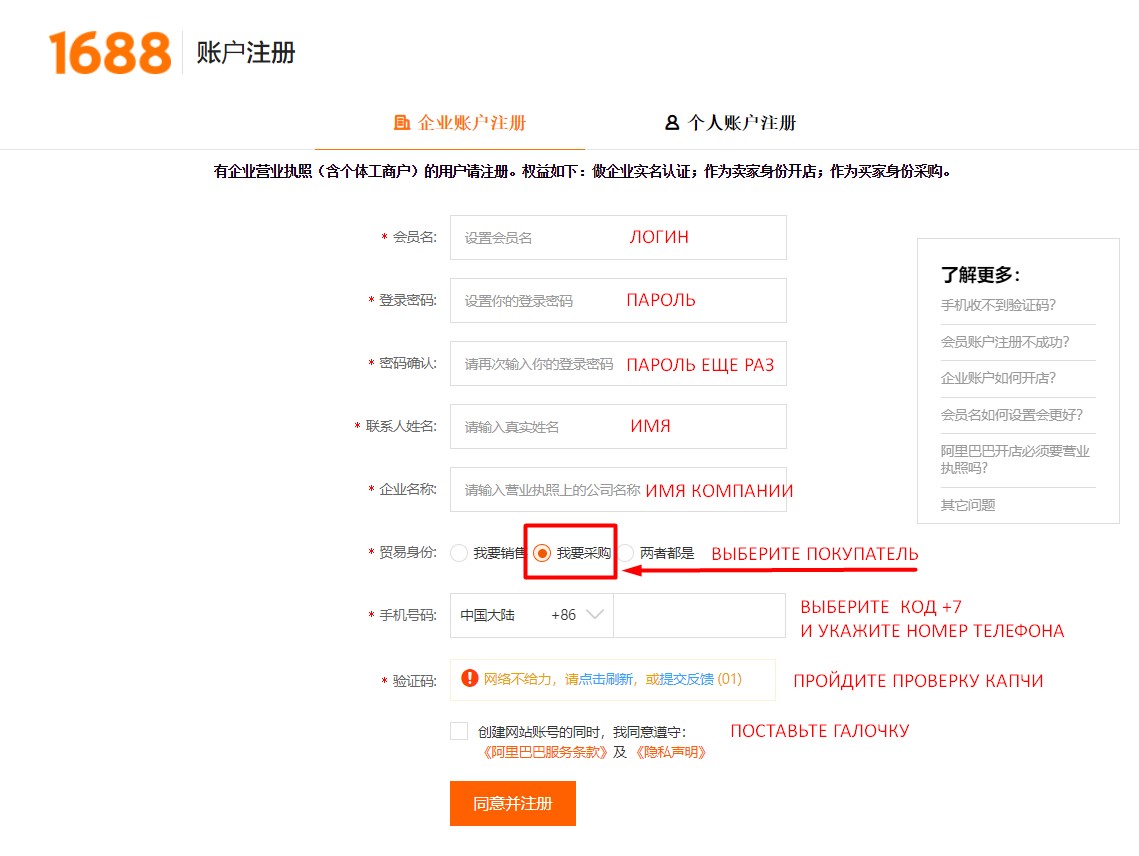Focus the 联系人姓名 input field
Viewport: 1139px width, 856px height.
[618, 427]
